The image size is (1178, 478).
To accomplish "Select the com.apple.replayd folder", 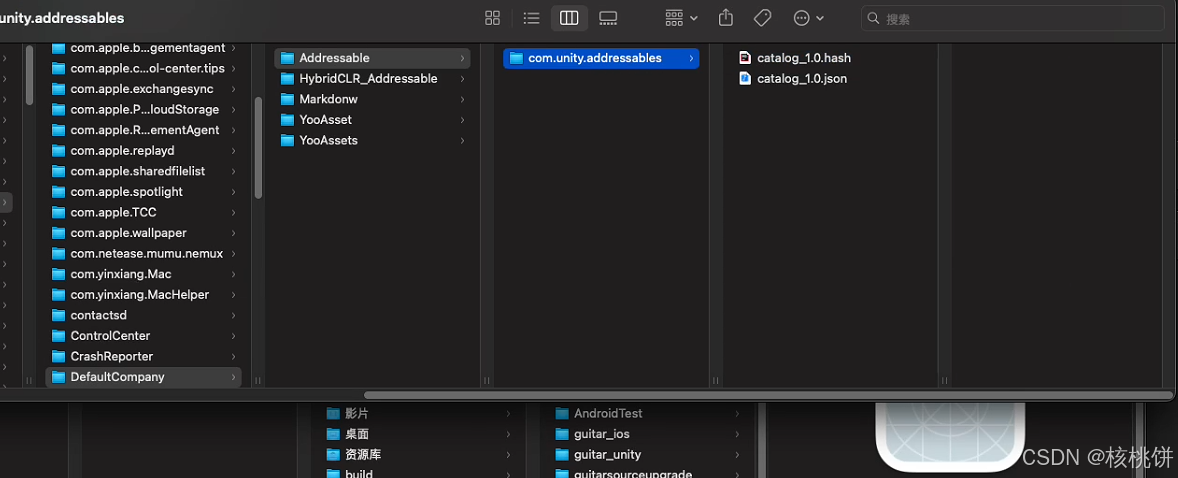I will [143, 150].
